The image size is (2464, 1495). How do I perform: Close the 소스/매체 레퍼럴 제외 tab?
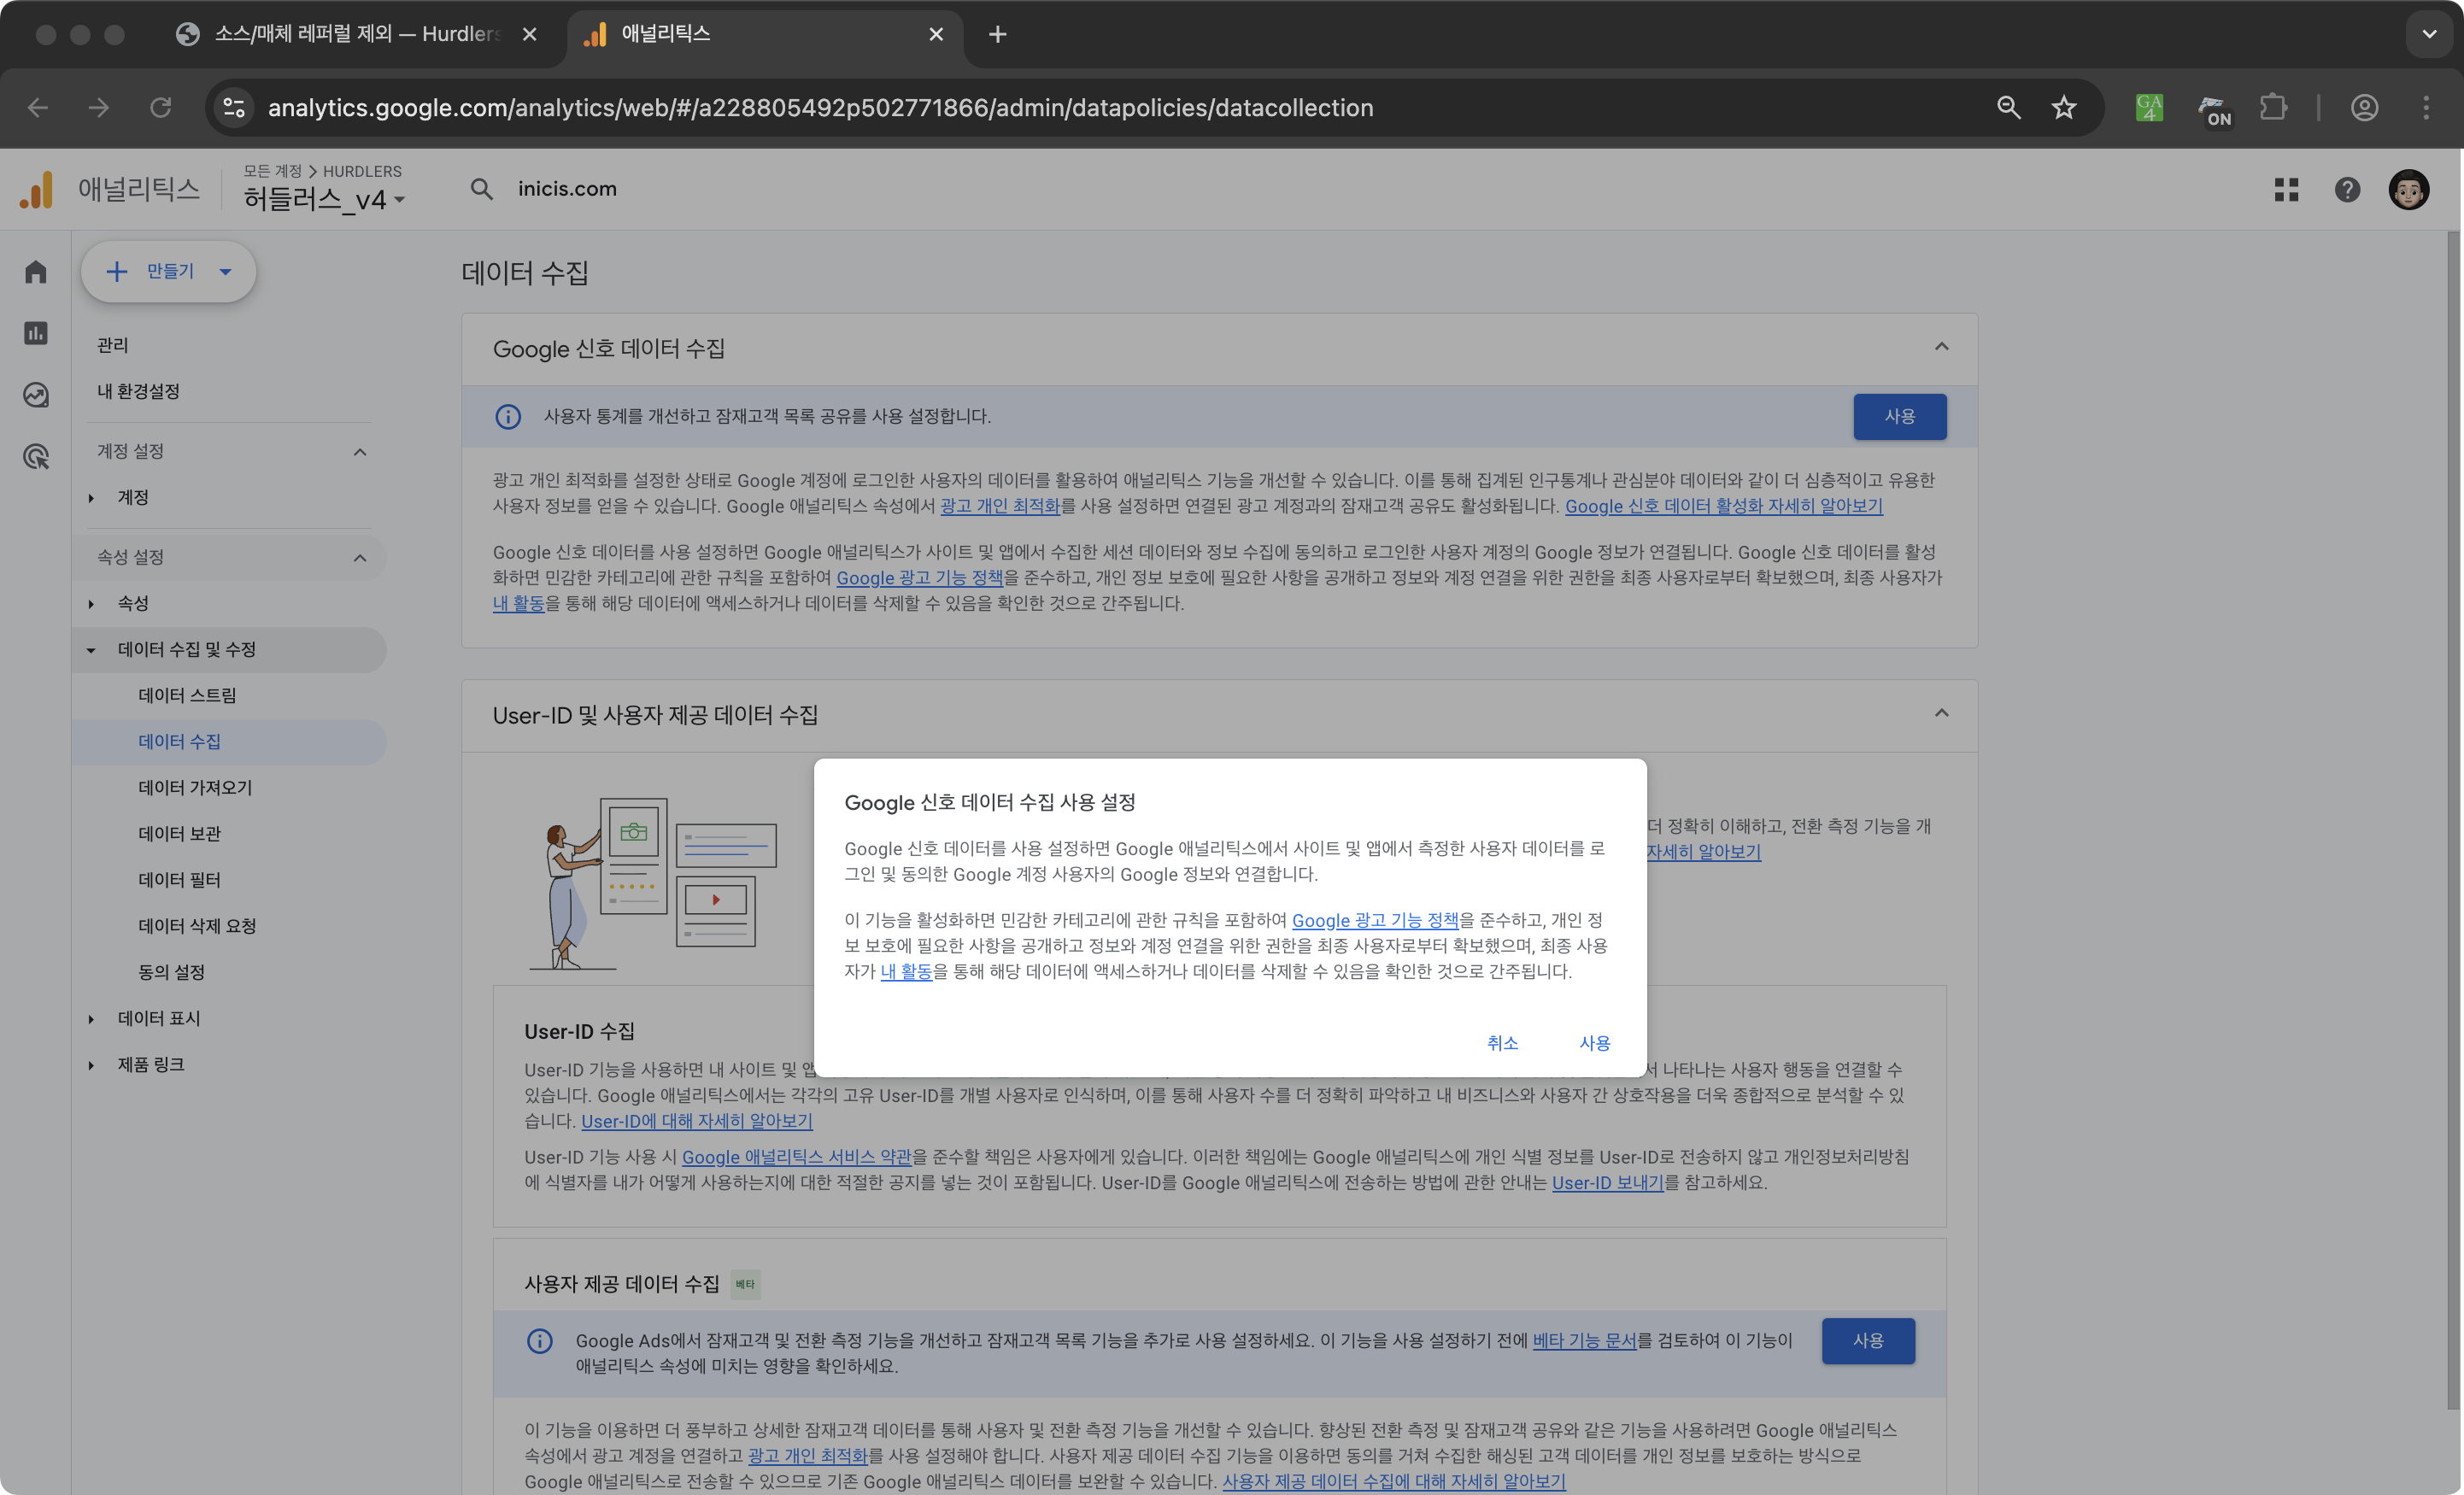pos(530,34)
